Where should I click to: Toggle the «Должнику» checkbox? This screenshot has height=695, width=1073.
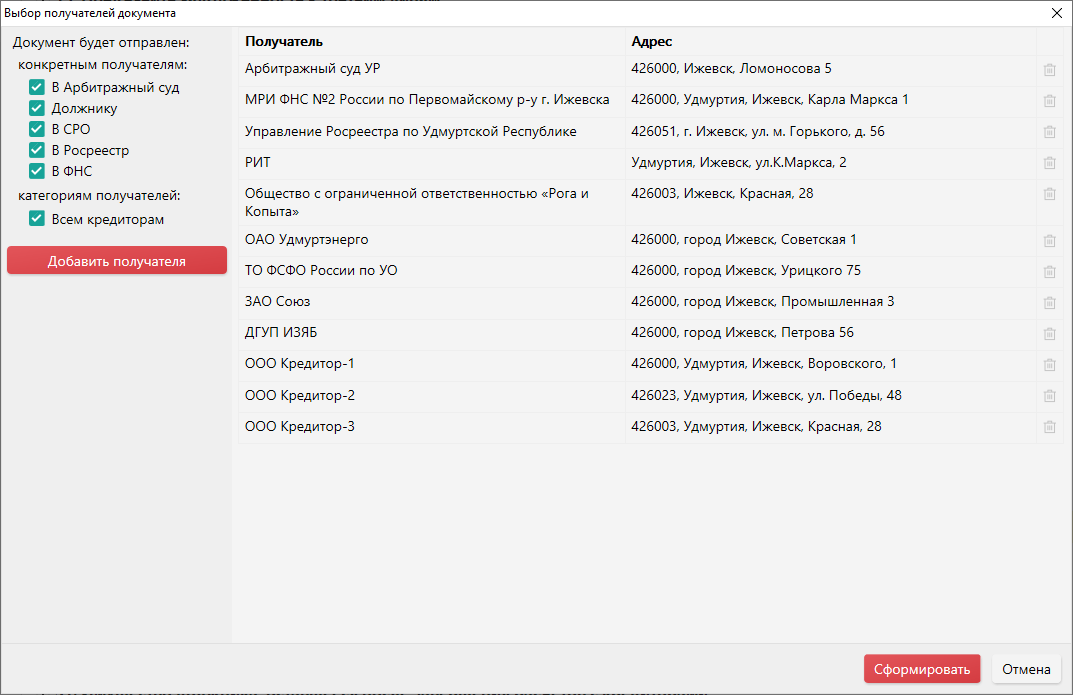(37, 108)
